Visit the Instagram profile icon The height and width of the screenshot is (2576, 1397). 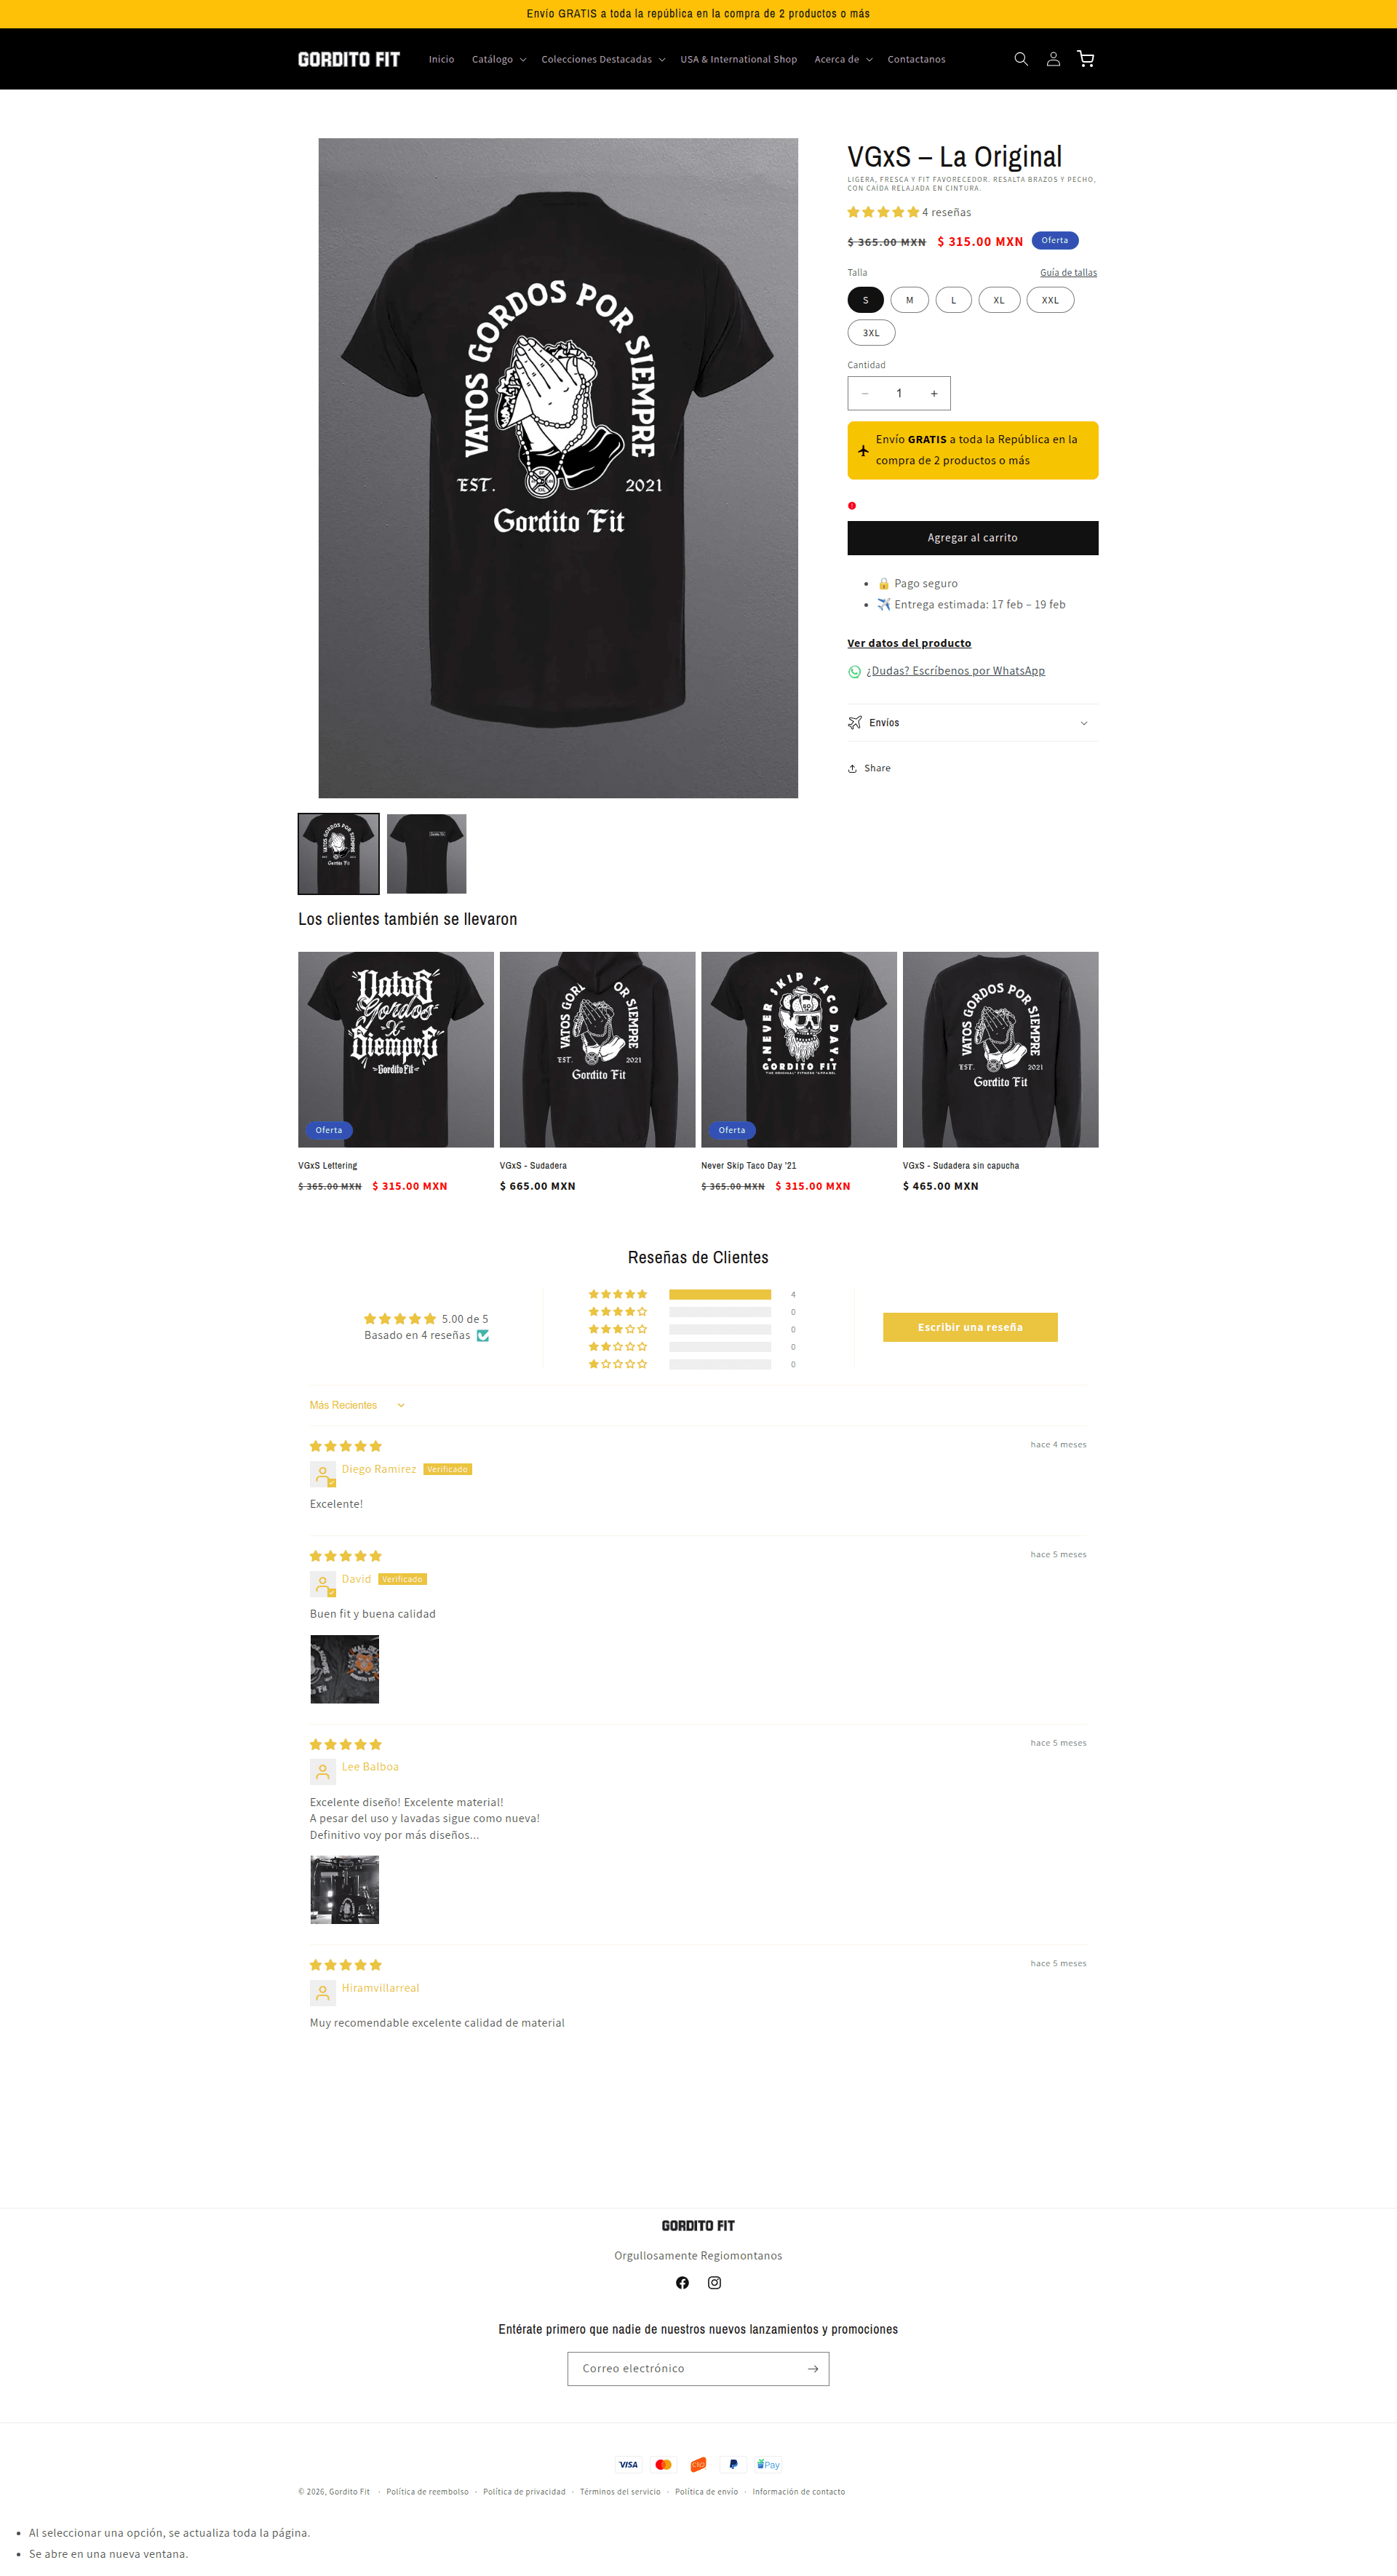point(714,2282)
